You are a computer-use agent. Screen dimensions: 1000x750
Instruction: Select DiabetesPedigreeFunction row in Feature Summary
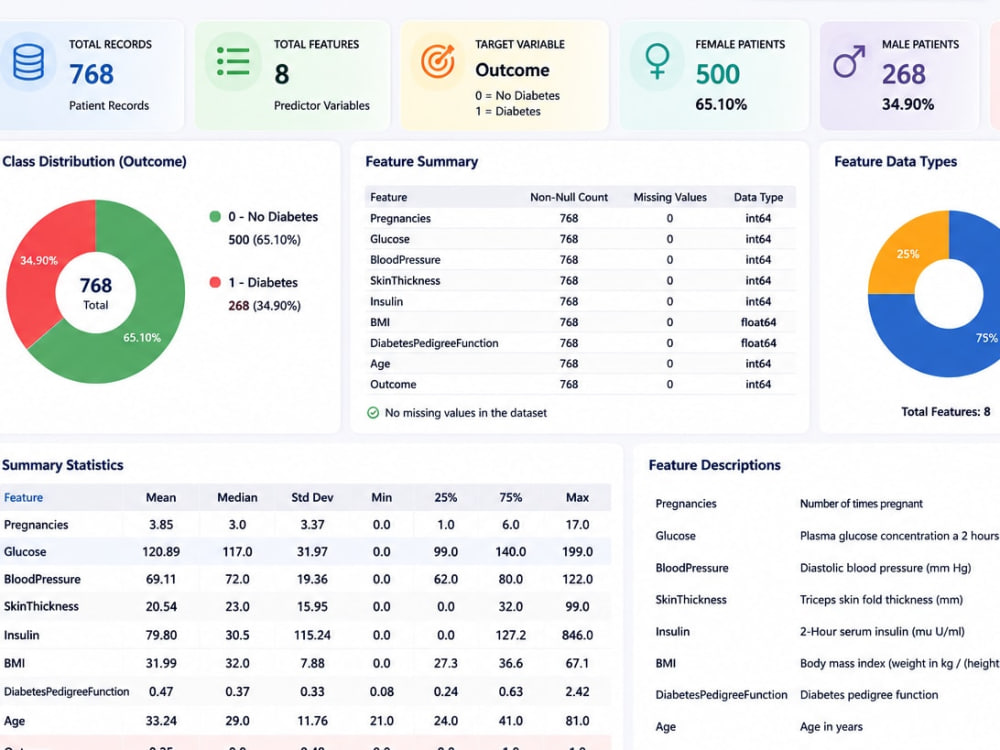coord(580,343)
